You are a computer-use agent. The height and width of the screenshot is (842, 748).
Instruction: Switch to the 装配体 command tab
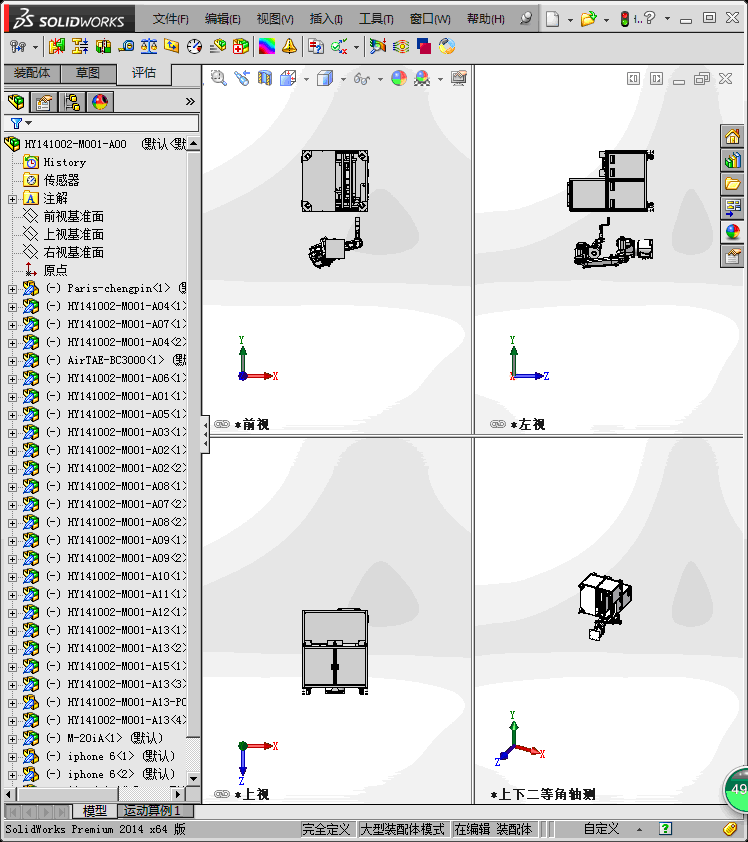(32, 73)
